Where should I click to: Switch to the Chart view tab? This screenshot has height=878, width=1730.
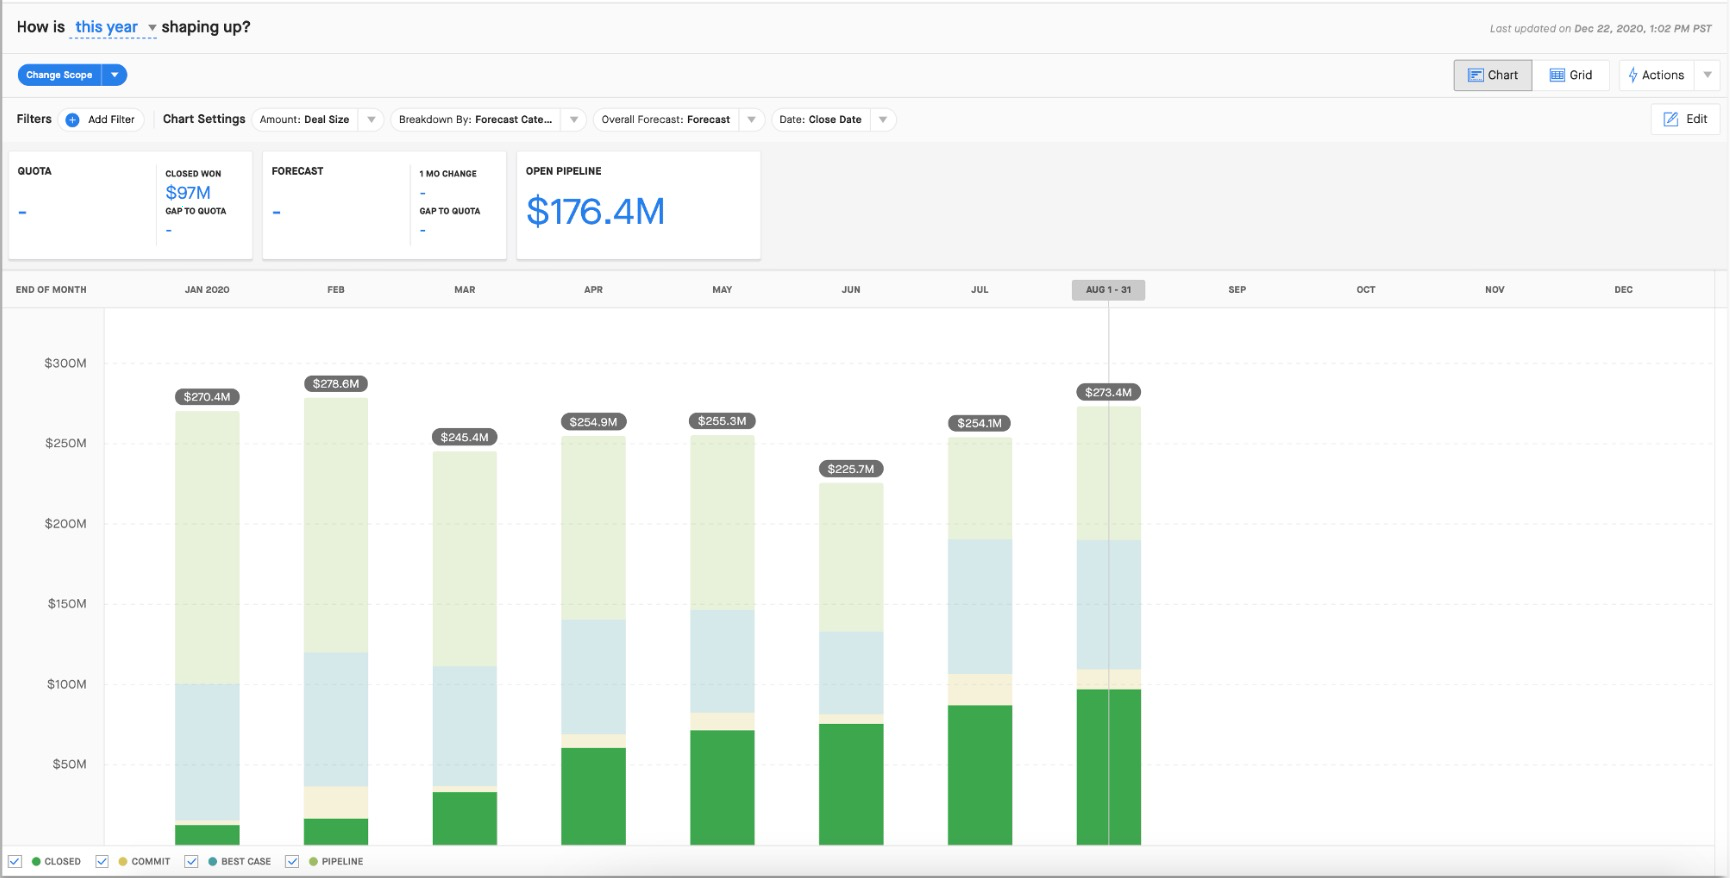click(1492, 75)
